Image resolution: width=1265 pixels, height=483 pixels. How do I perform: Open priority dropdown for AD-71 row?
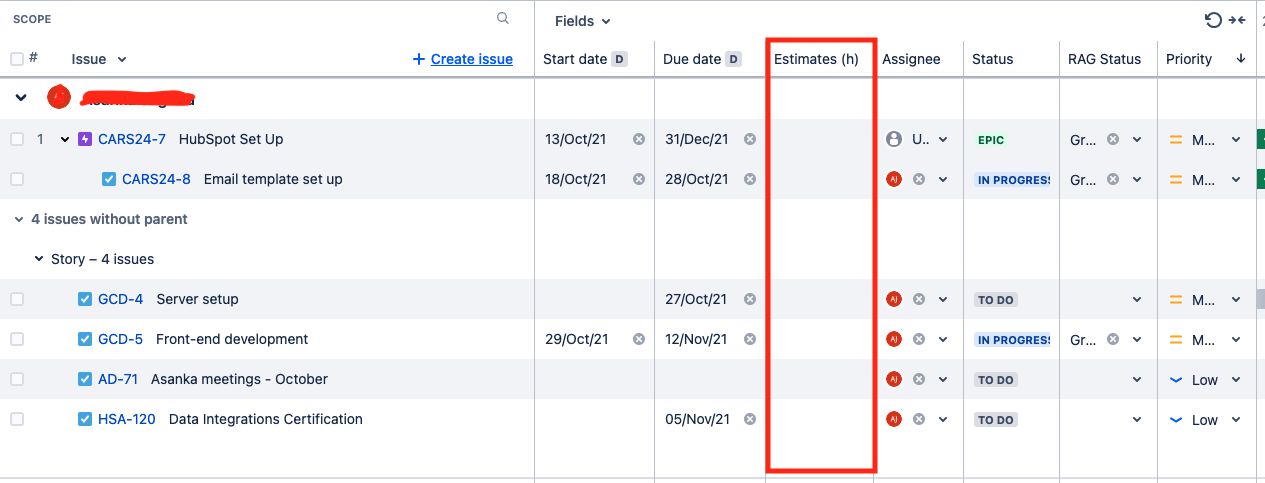[x=1236, y=379]
